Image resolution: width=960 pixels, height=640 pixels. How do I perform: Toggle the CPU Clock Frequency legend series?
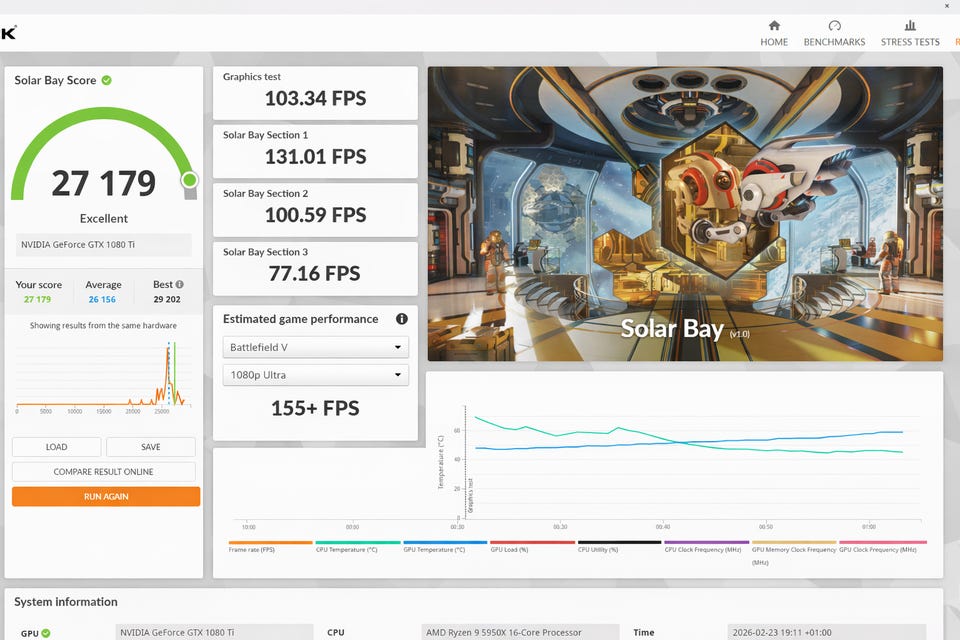(707, 546)
